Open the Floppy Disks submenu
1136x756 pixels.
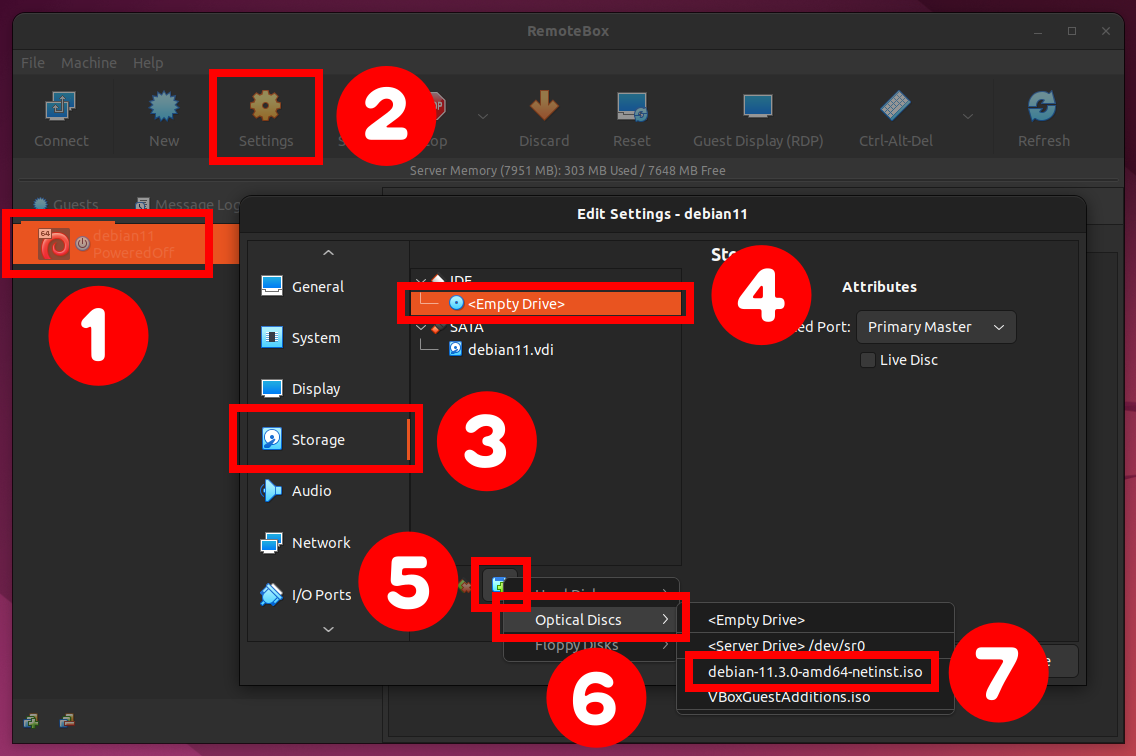[591, 645]
